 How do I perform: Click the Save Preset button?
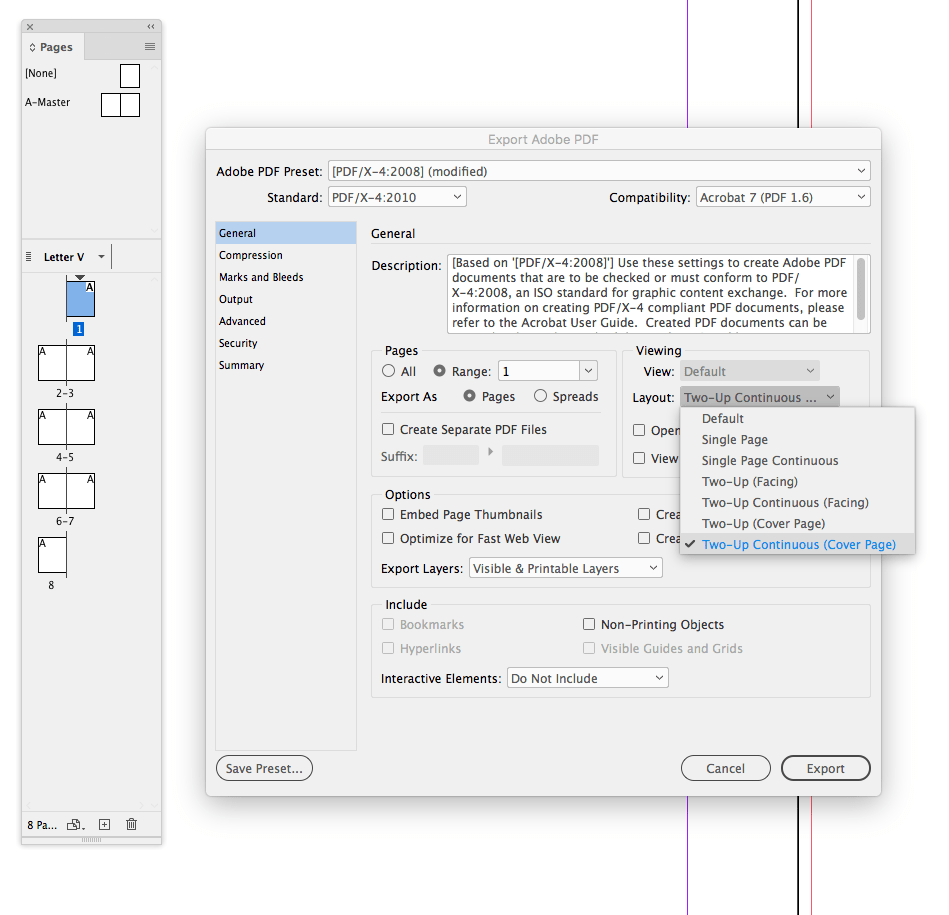(264, 768)
